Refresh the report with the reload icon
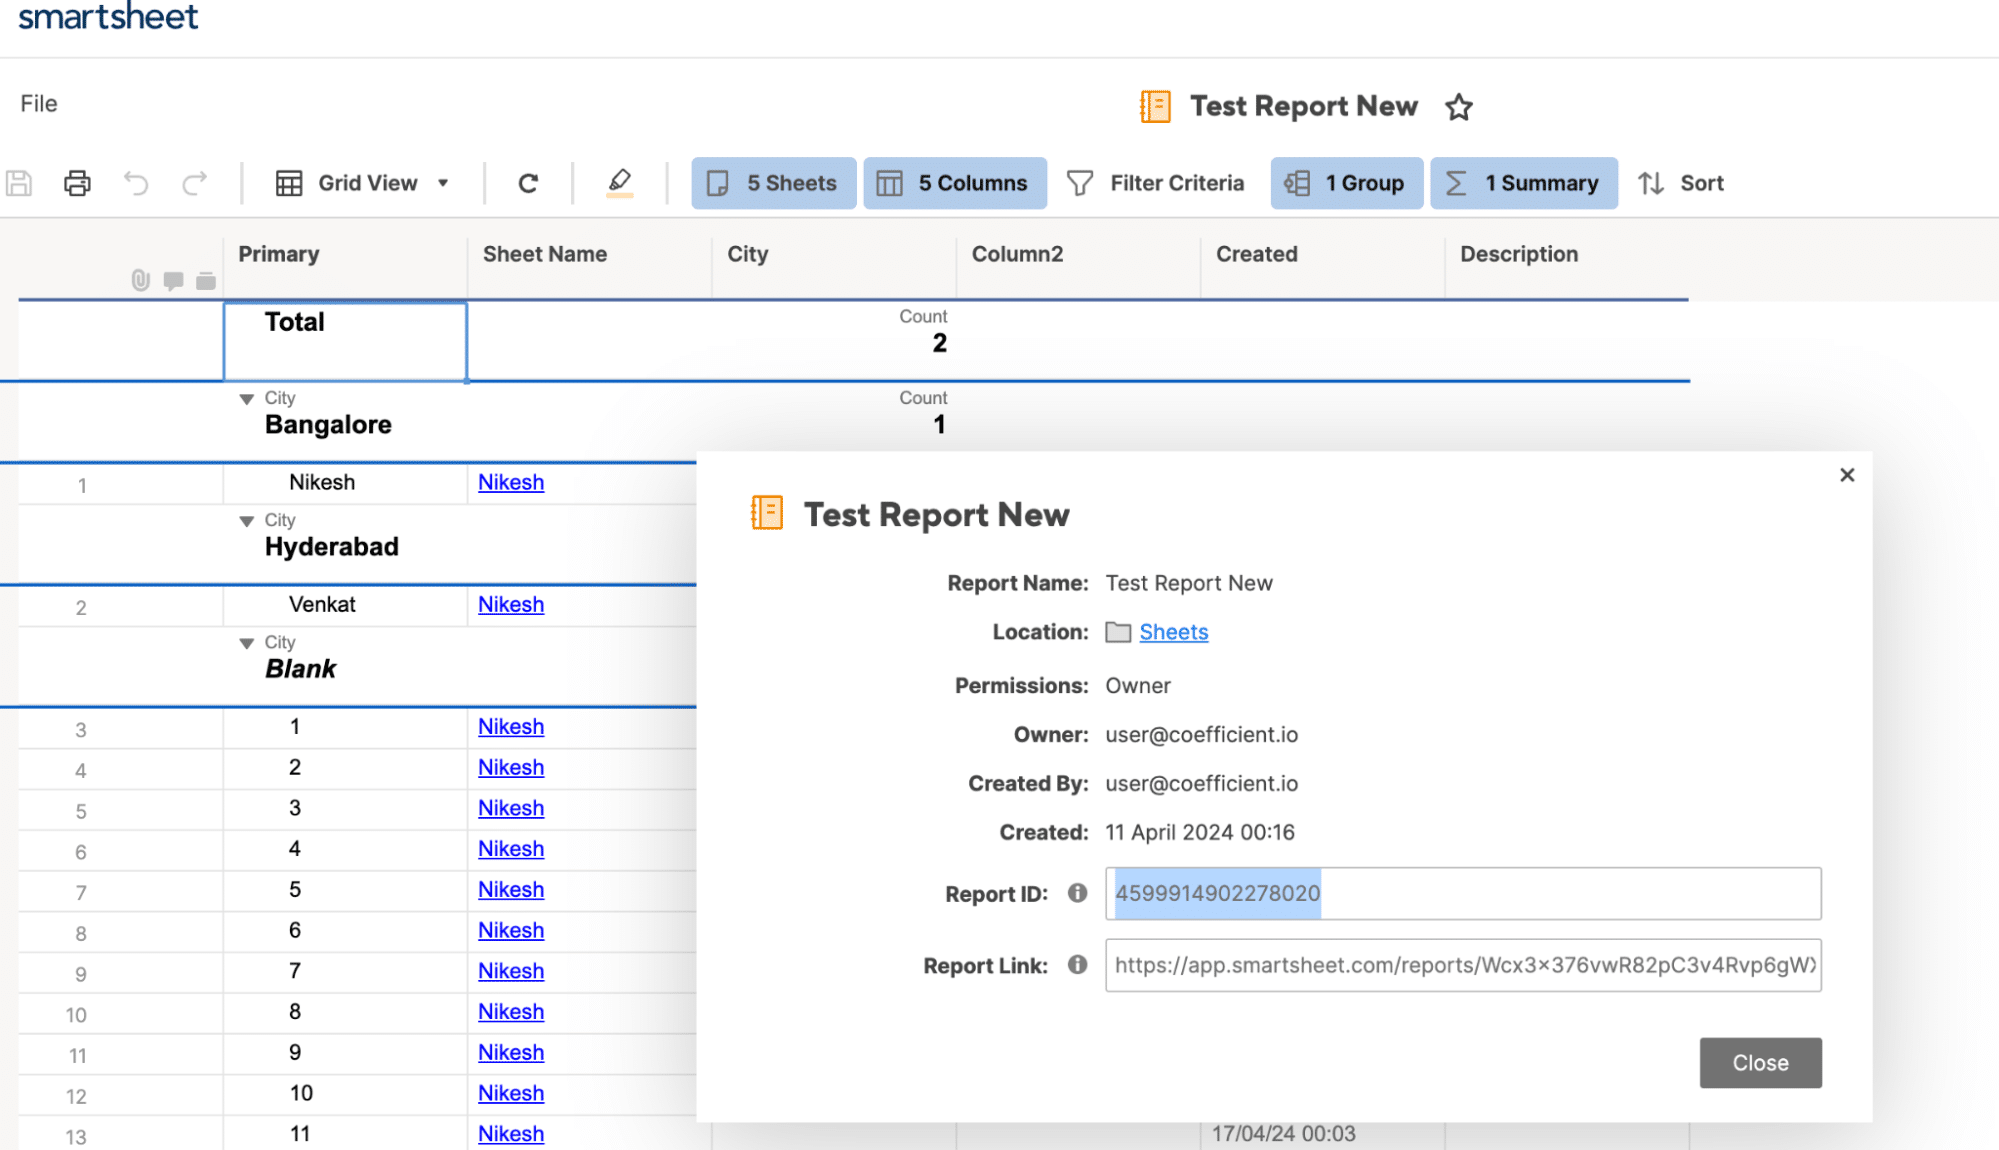Viewport: 1999px width, 1150px height. click(x=528, y=183)
